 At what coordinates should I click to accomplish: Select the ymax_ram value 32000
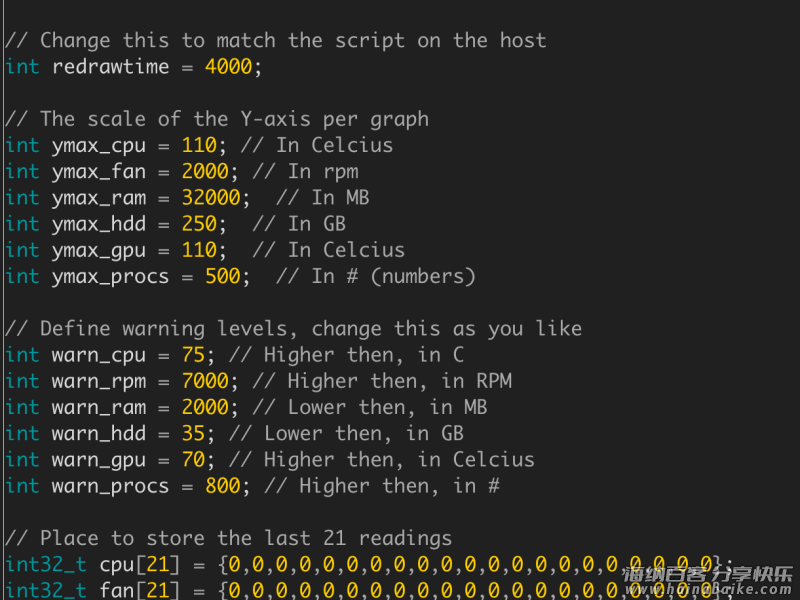217,198
